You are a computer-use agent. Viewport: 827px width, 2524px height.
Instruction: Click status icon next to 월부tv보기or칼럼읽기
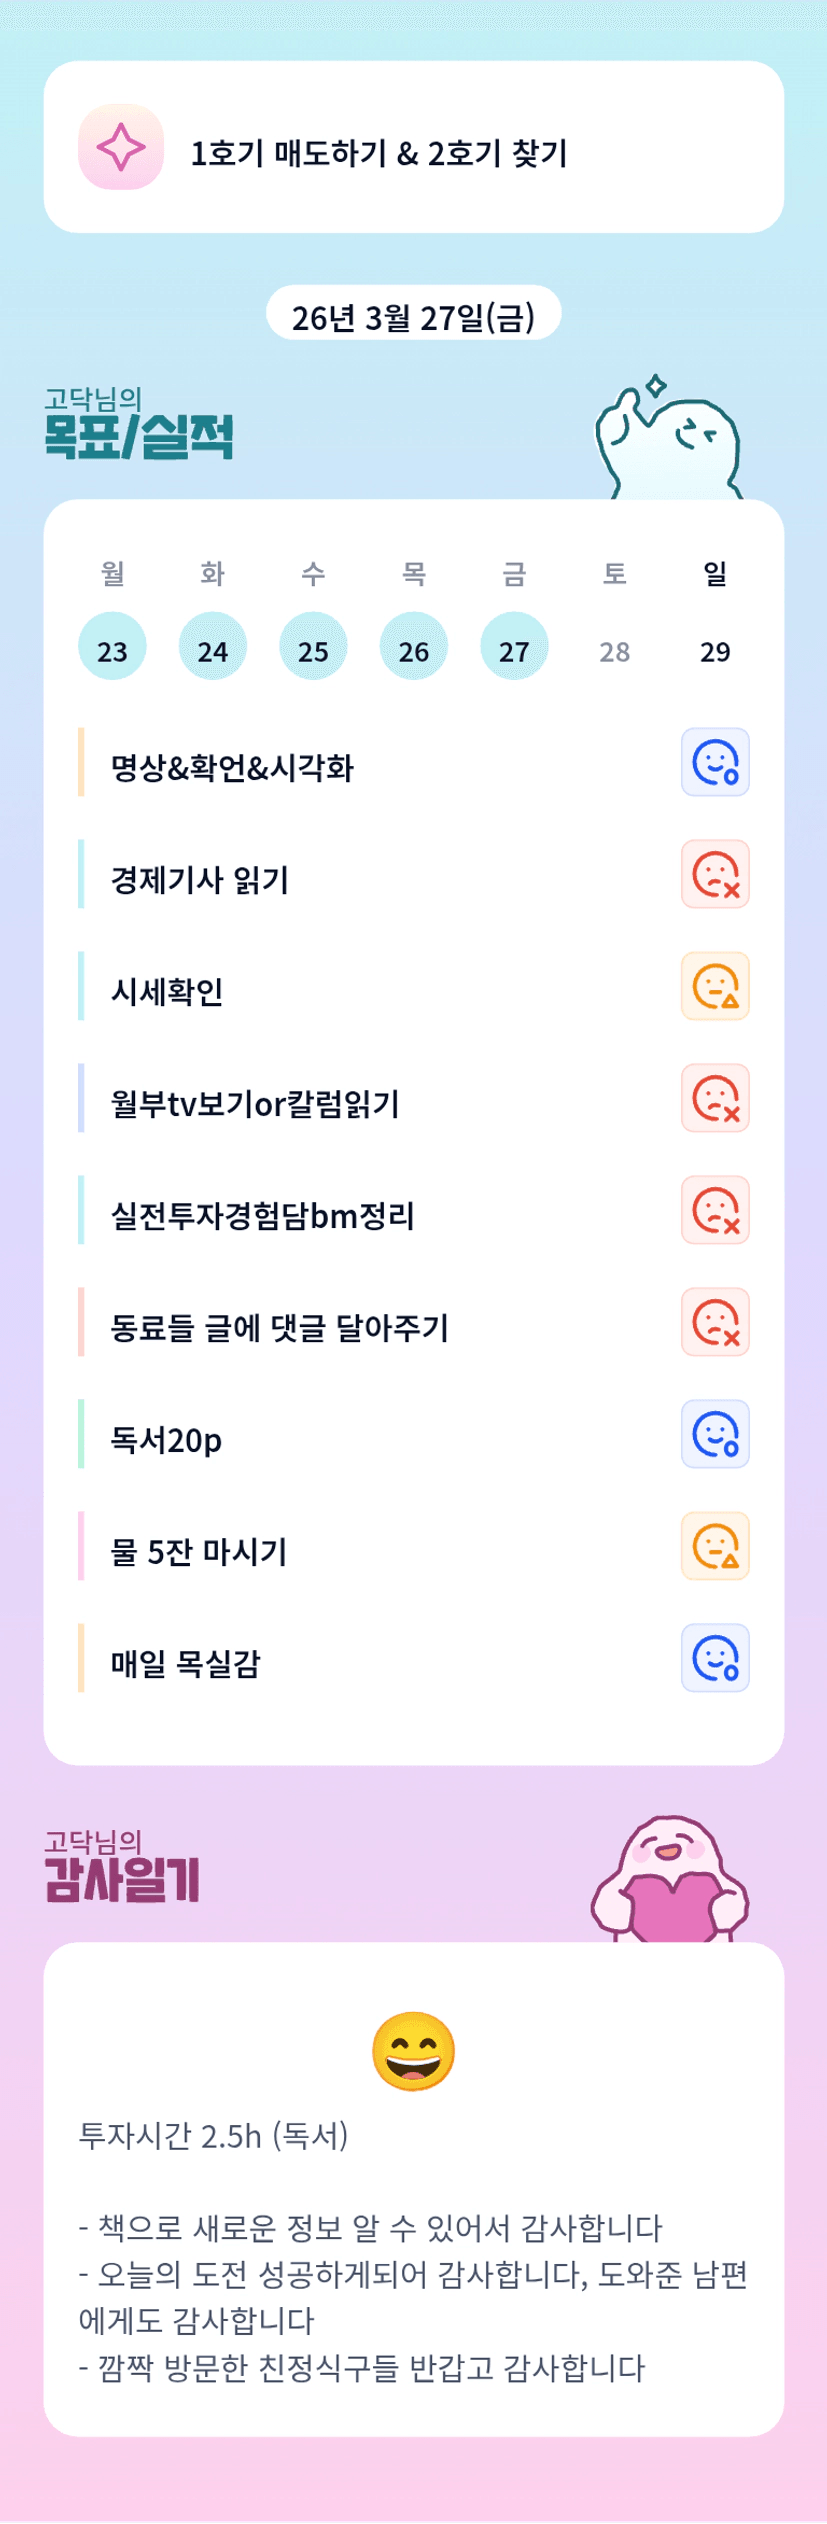[x=715, y=1099]
